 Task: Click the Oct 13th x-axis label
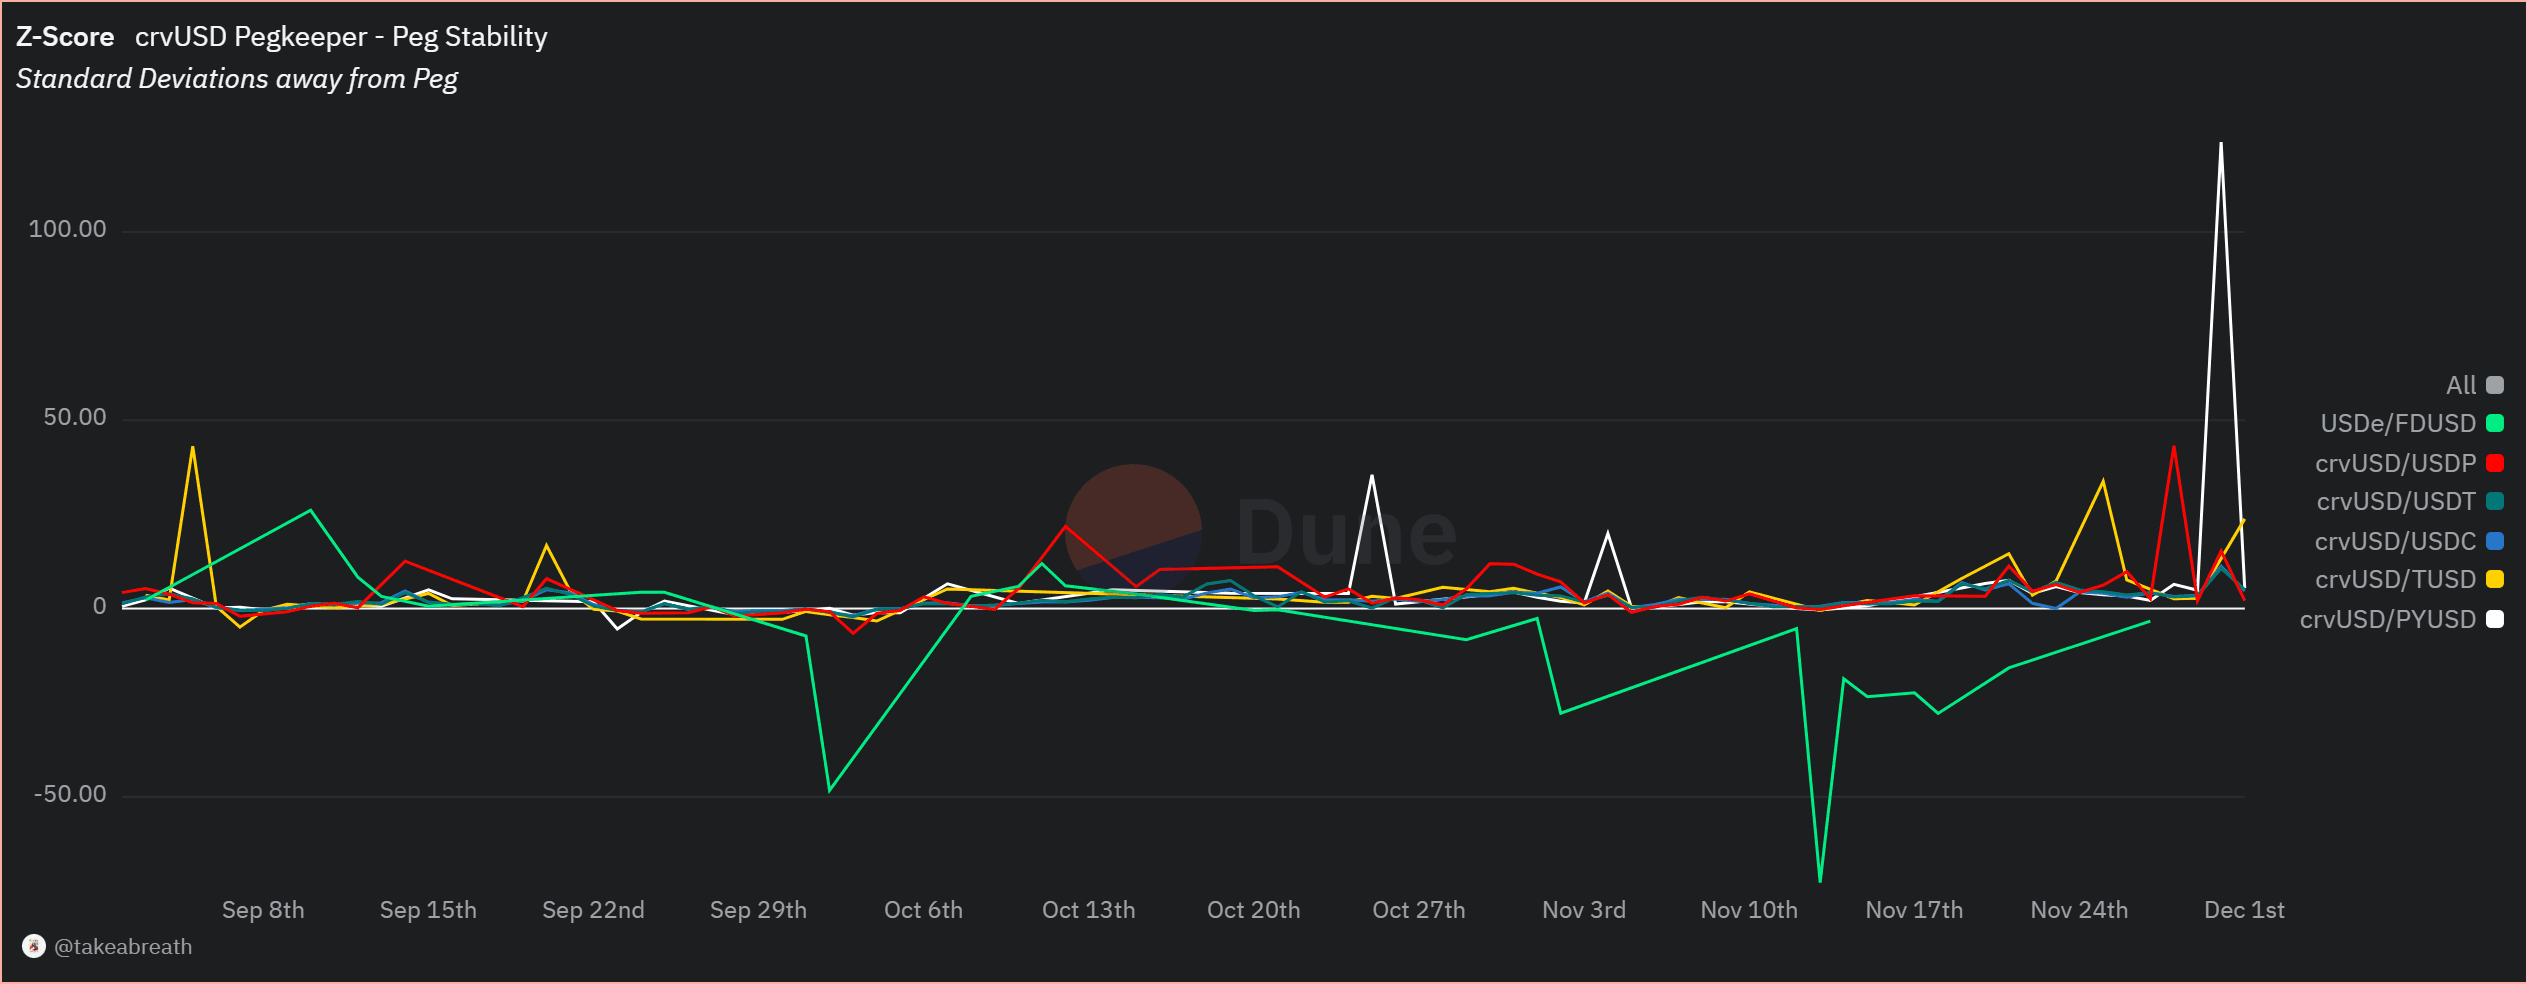(1088, 910)
